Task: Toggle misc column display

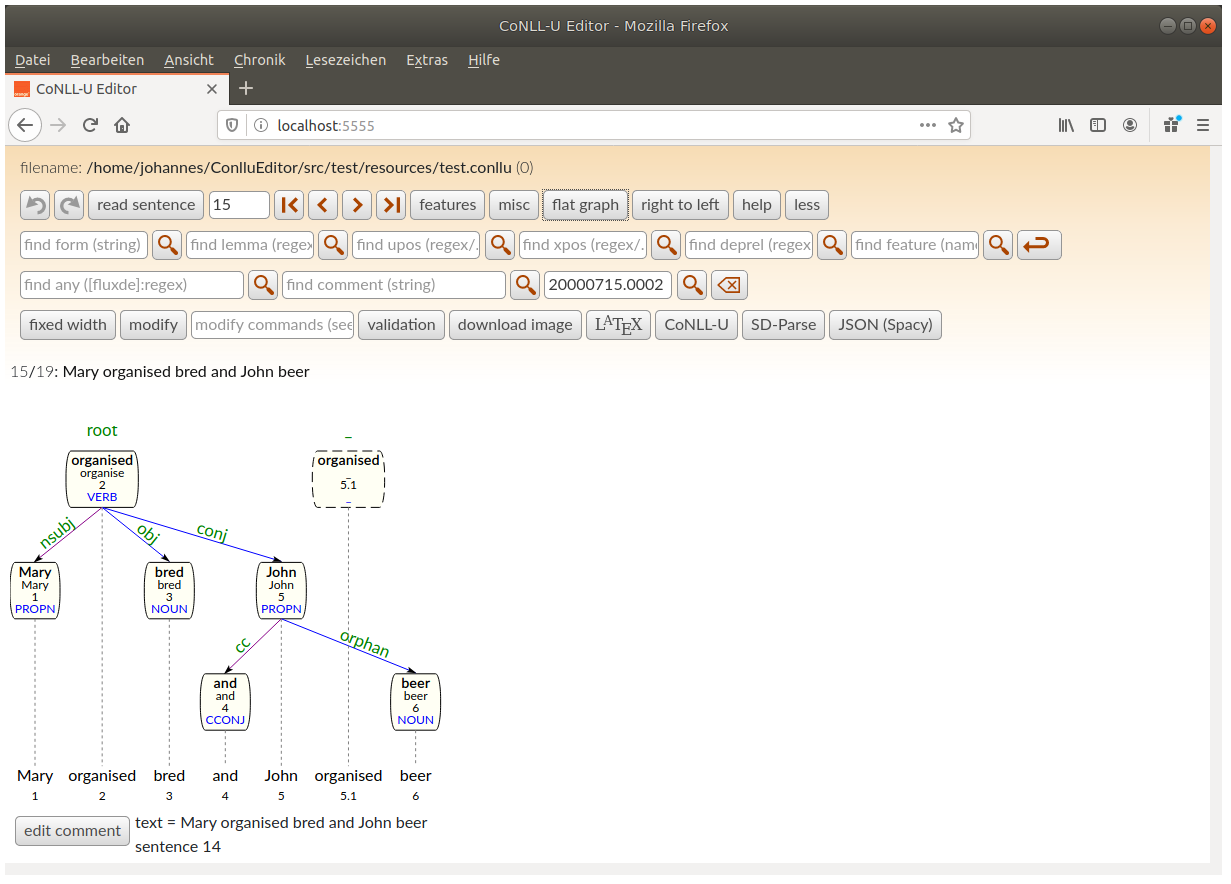Action: point(514,205)
